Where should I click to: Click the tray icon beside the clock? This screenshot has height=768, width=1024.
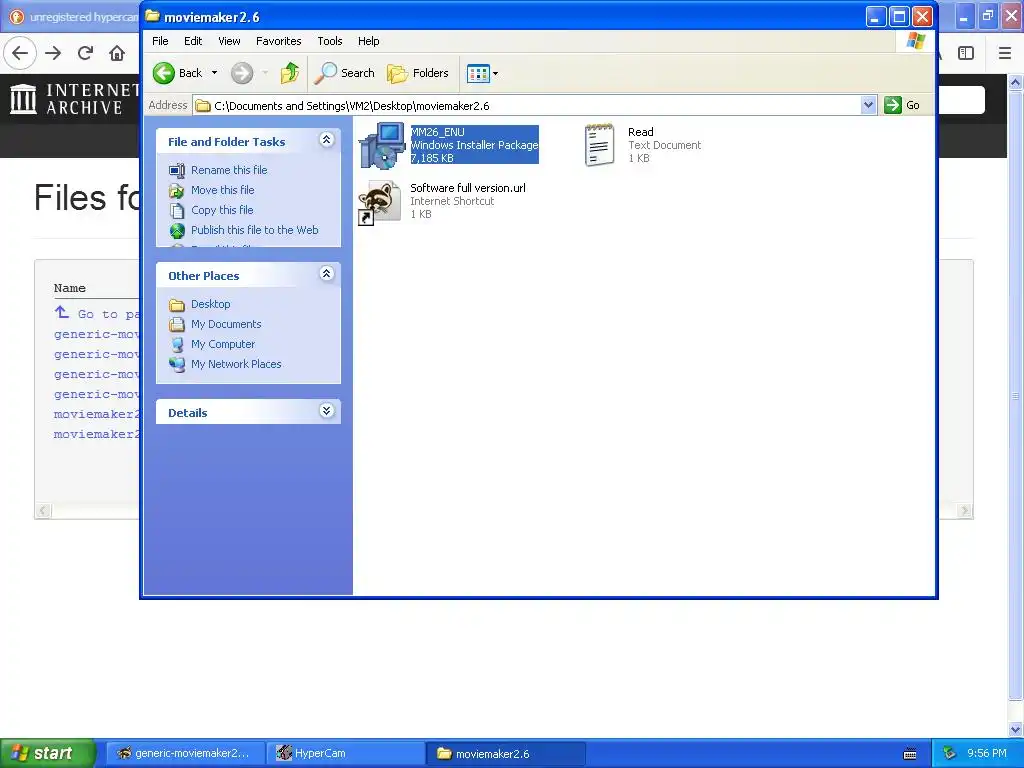(x=950, y=753)
